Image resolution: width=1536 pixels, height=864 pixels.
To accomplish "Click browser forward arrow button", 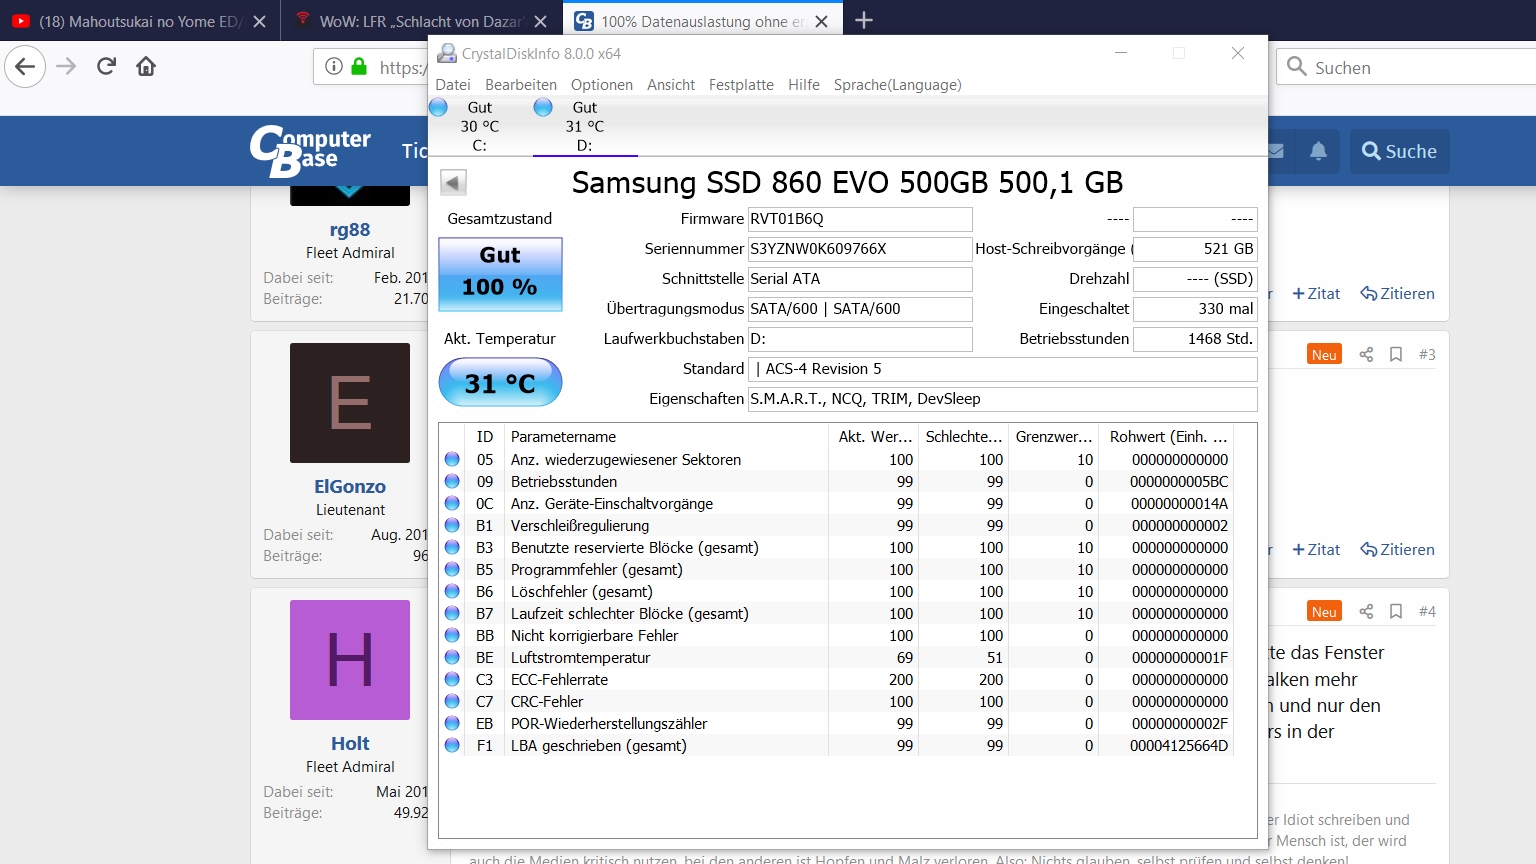I will point(66,67).
